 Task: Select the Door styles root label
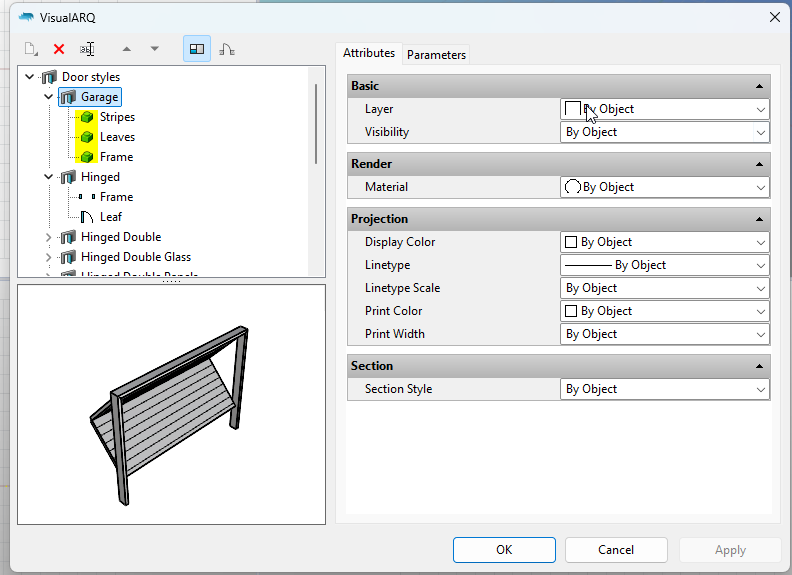click(x=91, y=77)
